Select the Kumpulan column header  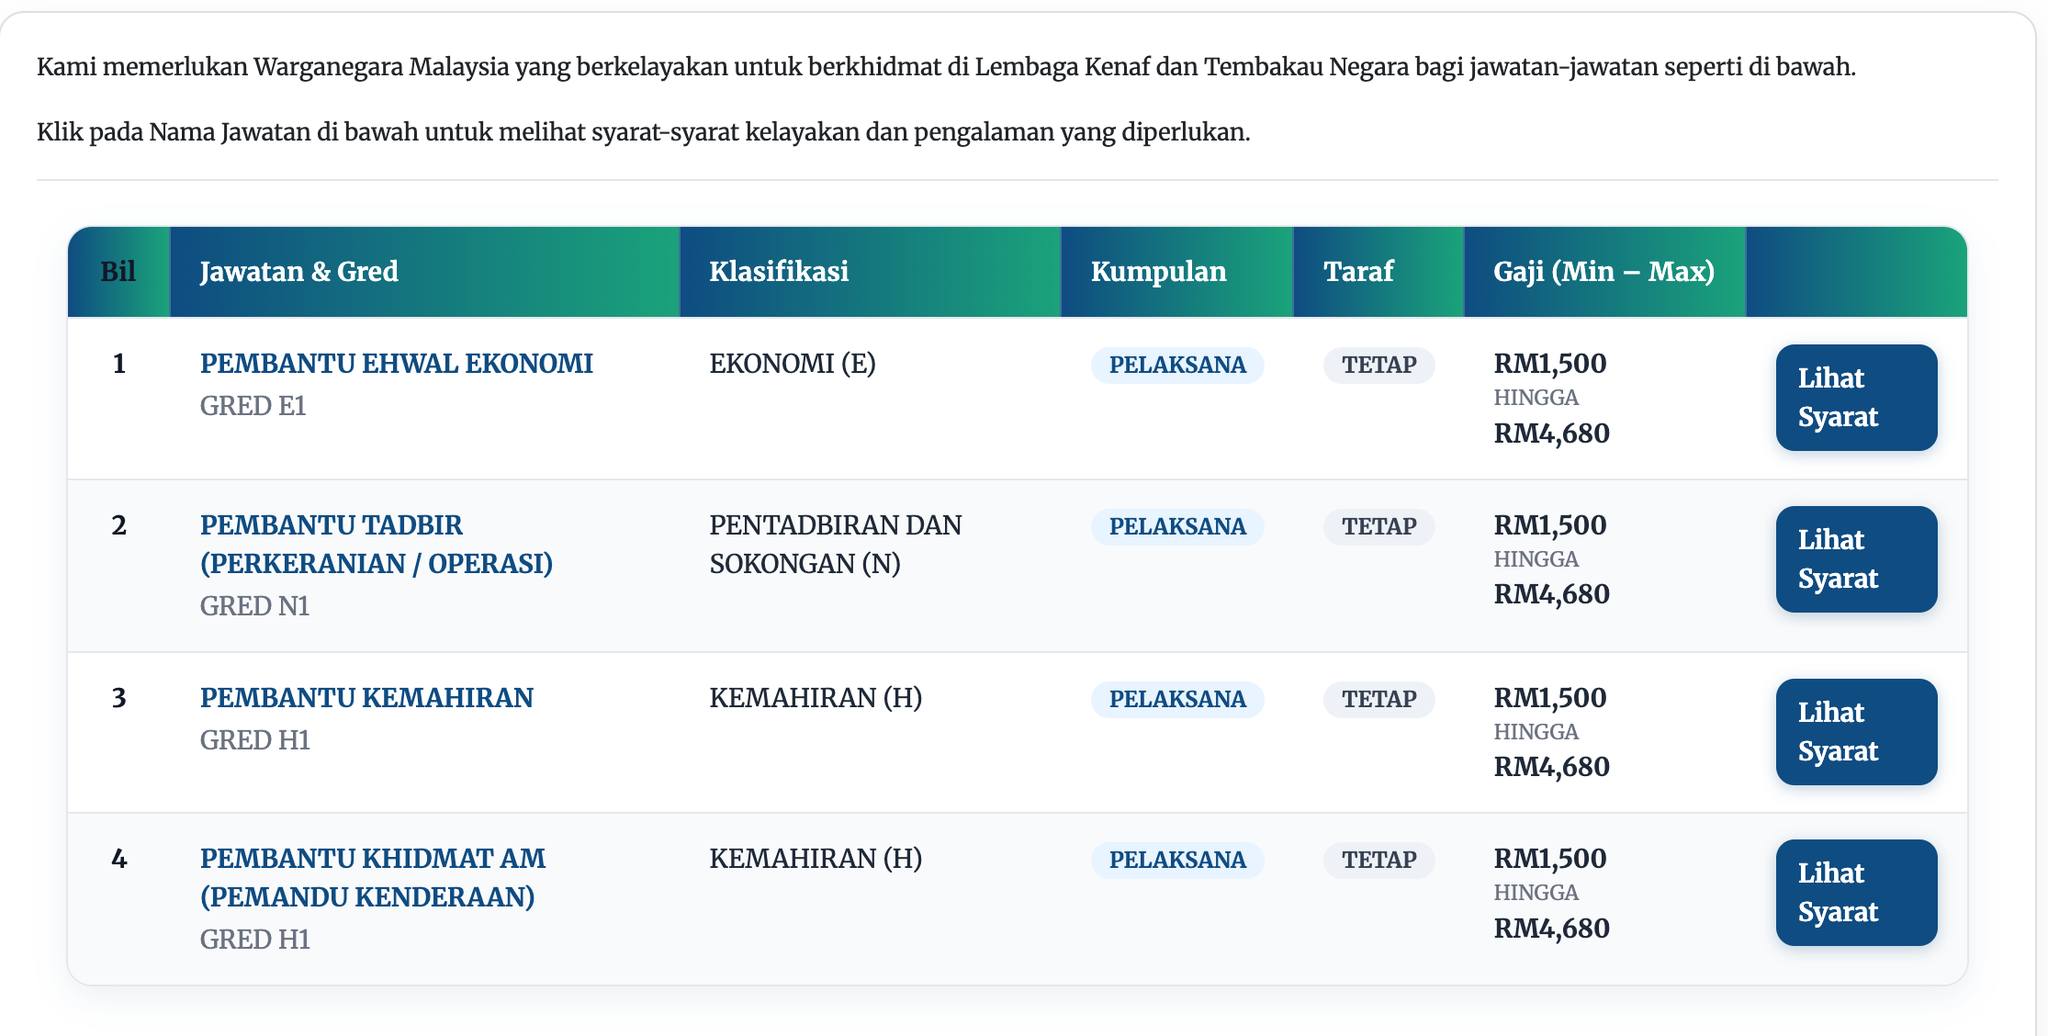[1158, 271]
